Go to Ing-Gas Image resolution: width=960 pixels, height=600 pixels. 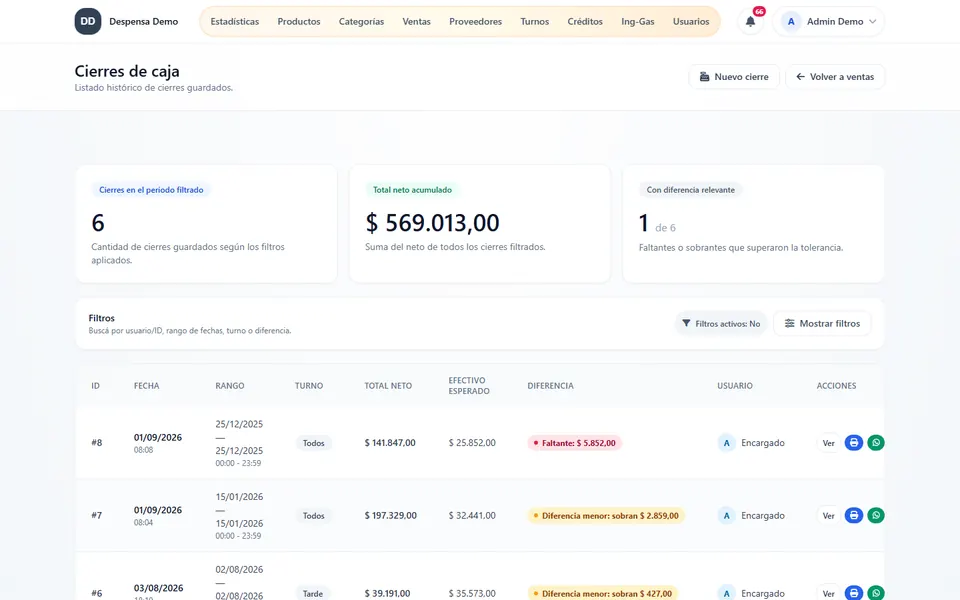637,21
